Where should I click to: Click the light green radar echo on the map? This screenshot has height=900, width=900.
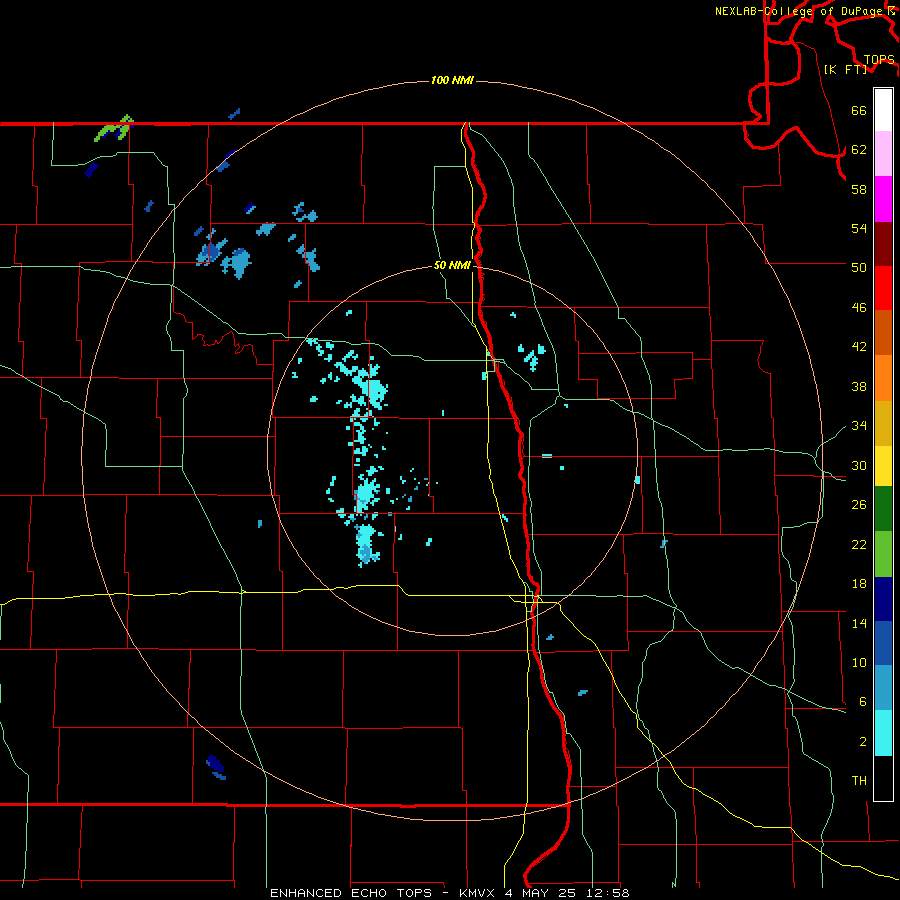(x=112, y=130)
